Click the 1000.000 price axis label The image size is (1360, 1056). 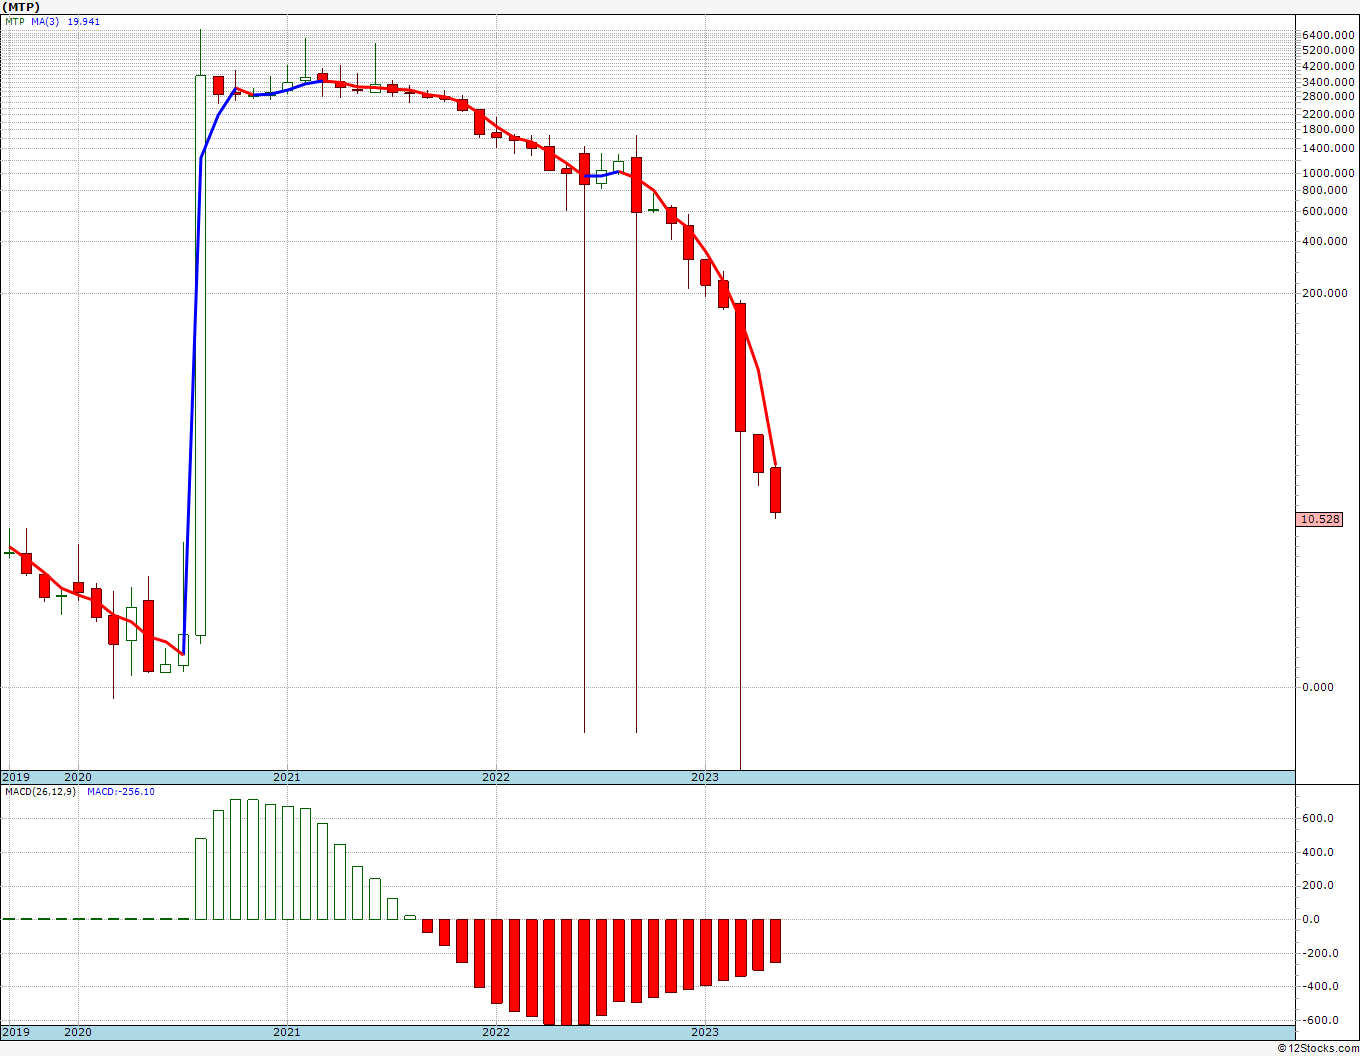1328,173
